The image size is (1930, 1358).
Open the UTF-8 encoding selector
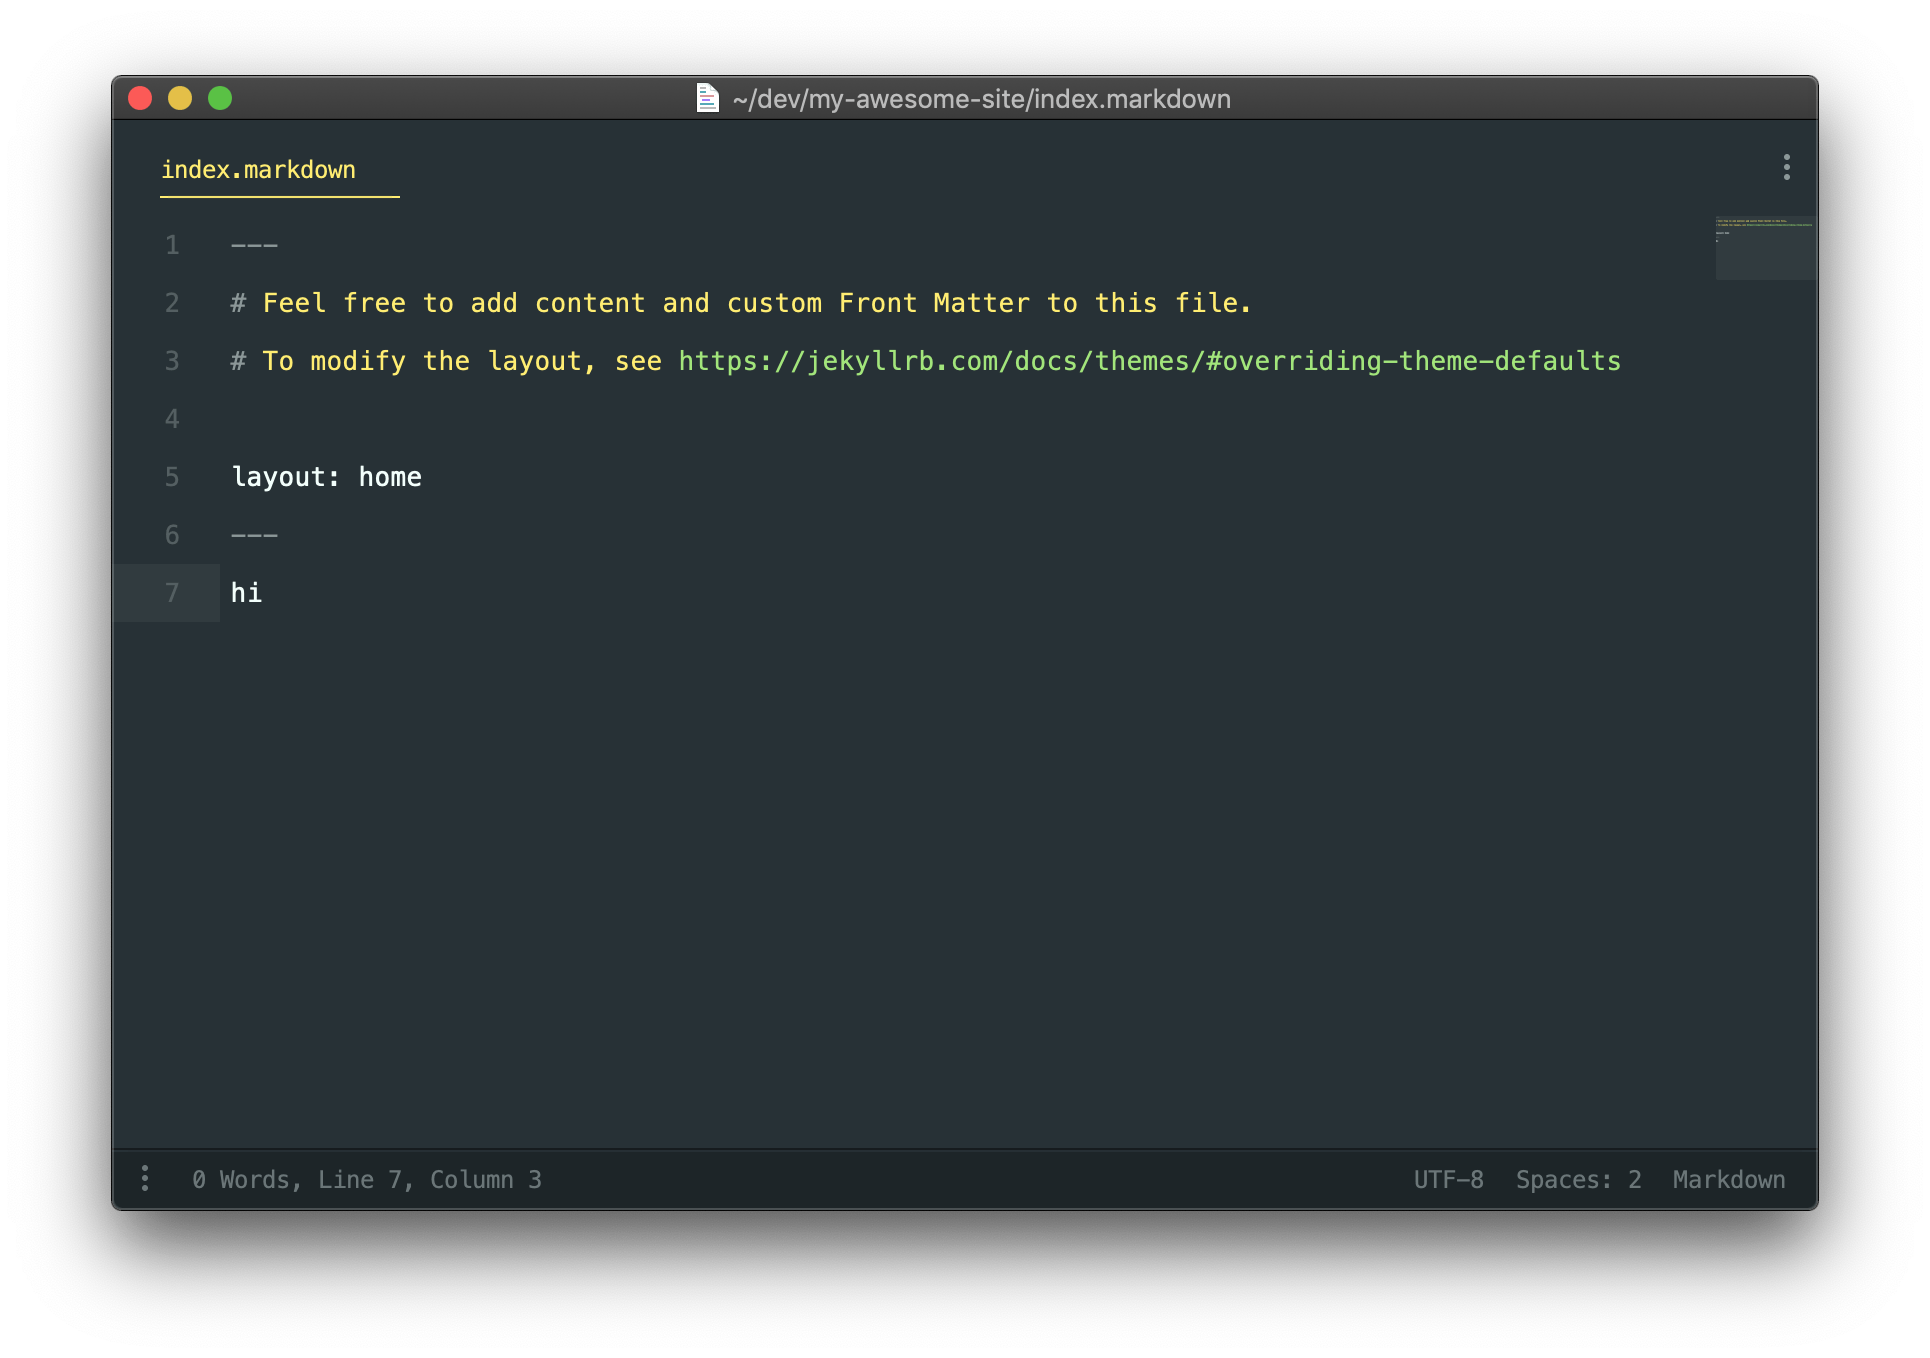1448,1179
